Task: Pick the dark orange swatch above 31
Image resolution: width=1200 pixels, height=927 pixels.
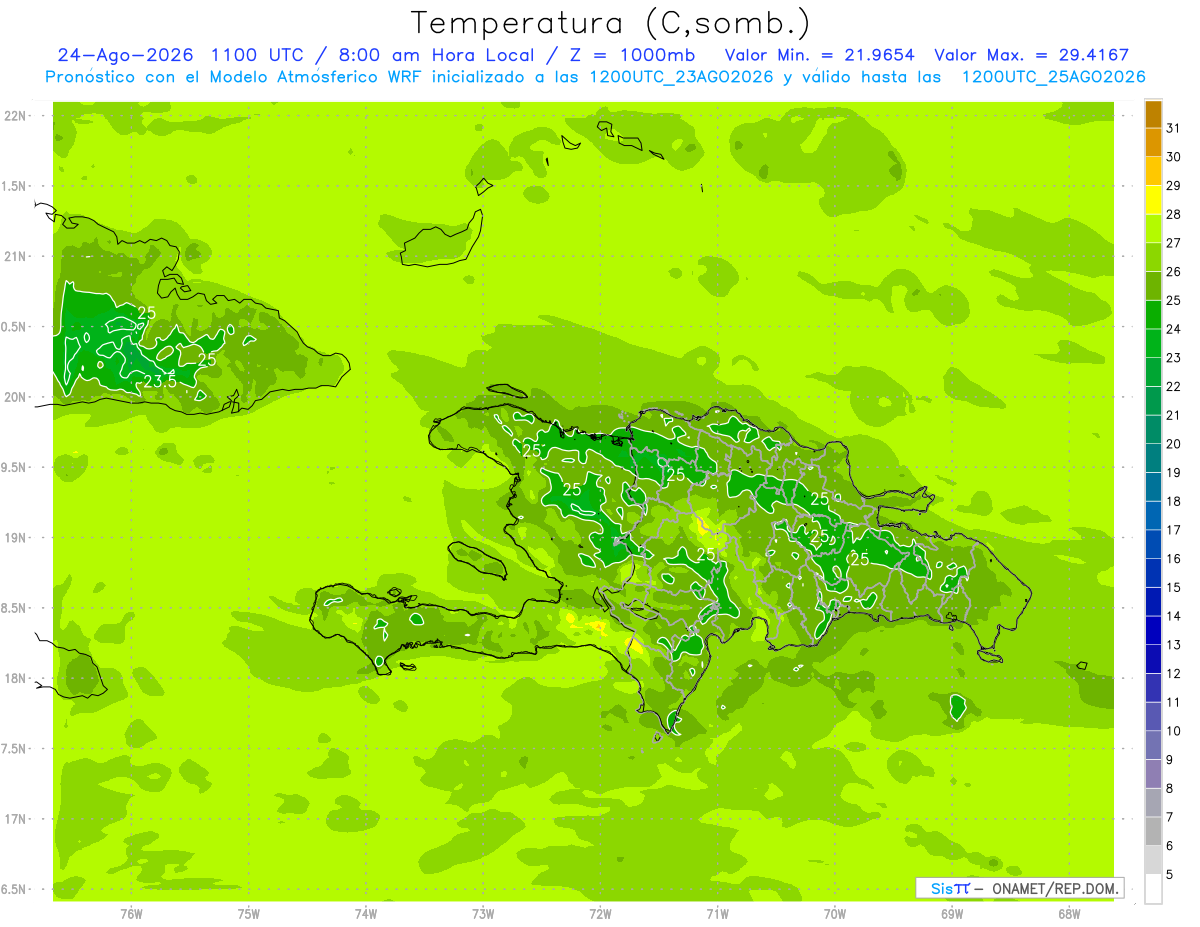Action: click(1153, 114)
